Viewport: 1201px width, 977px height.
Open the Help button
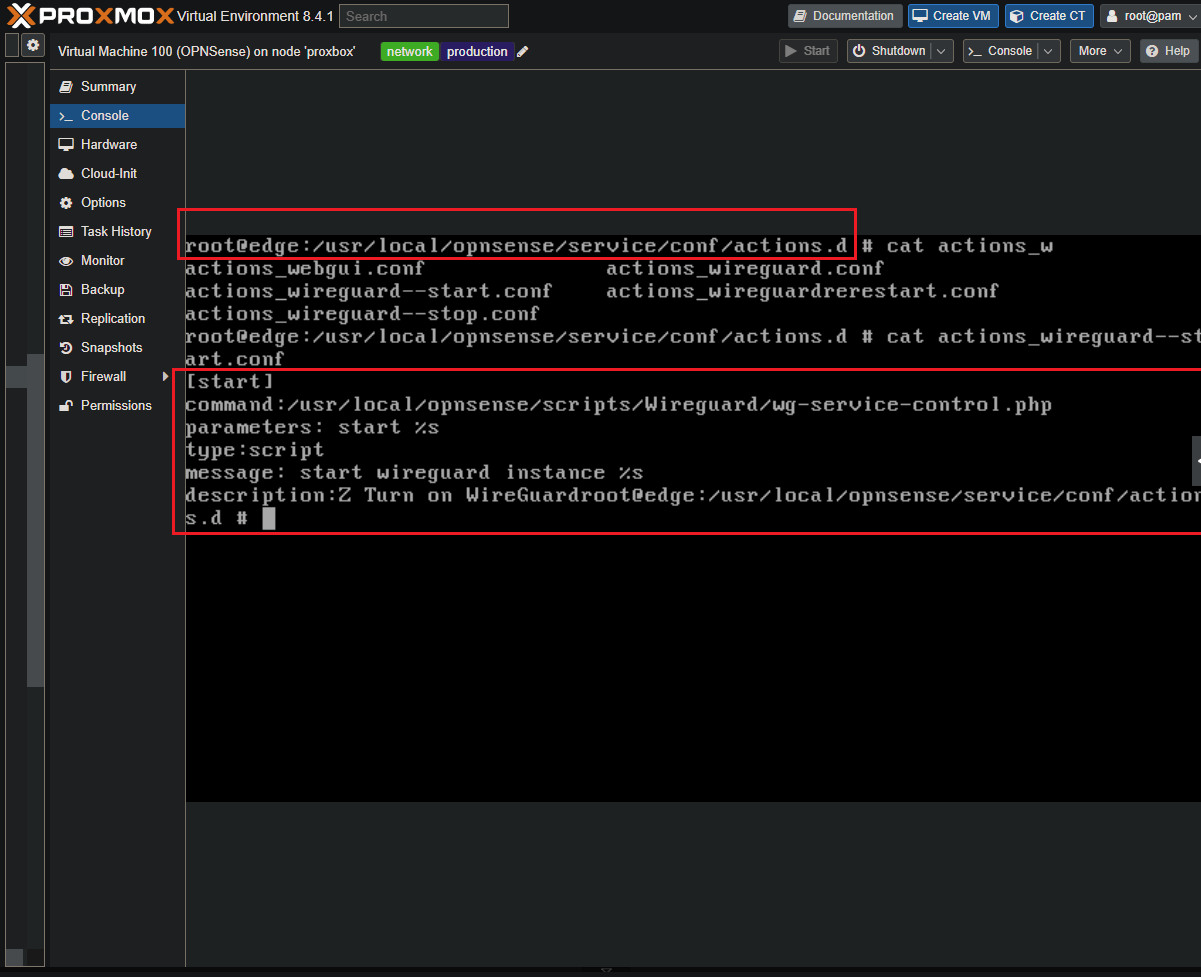[1169, 51]
